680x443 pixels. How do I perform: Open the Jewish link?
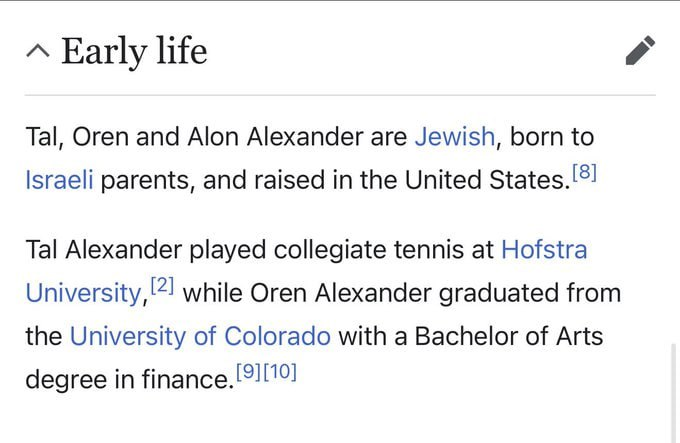[x=454, y=136]
